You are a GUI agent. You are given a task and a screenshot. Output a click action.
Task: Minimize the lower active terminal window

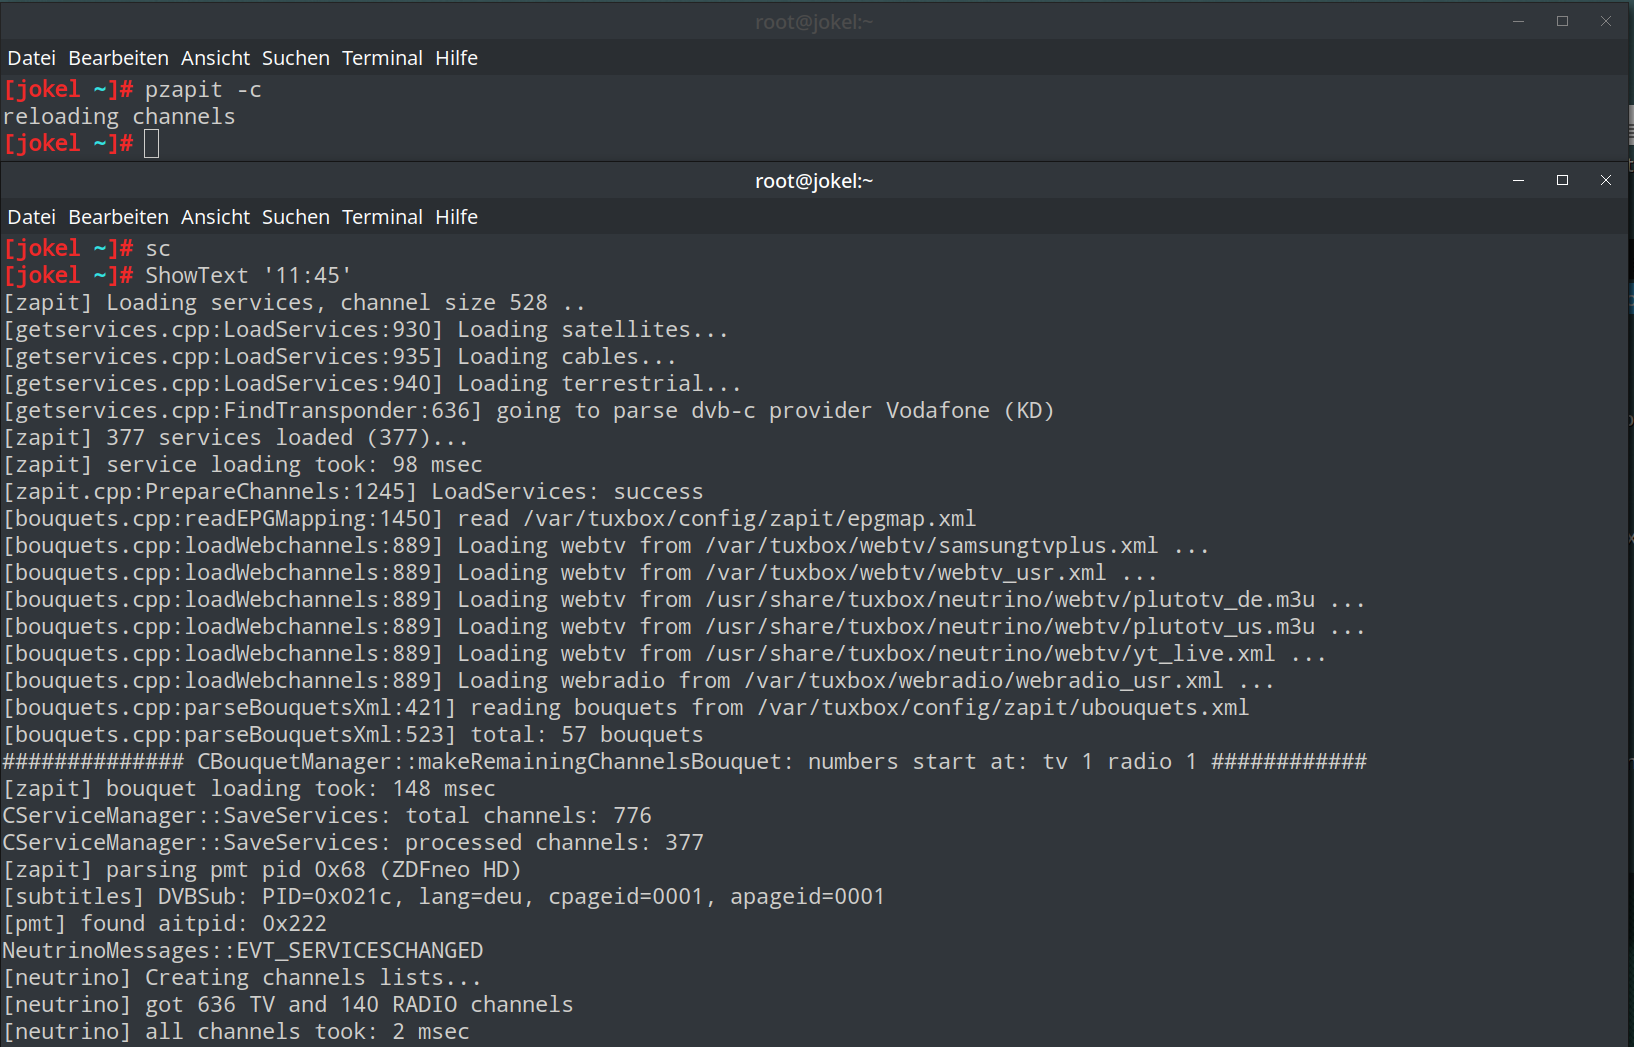pyautogui.click(x=1518, y=180)
